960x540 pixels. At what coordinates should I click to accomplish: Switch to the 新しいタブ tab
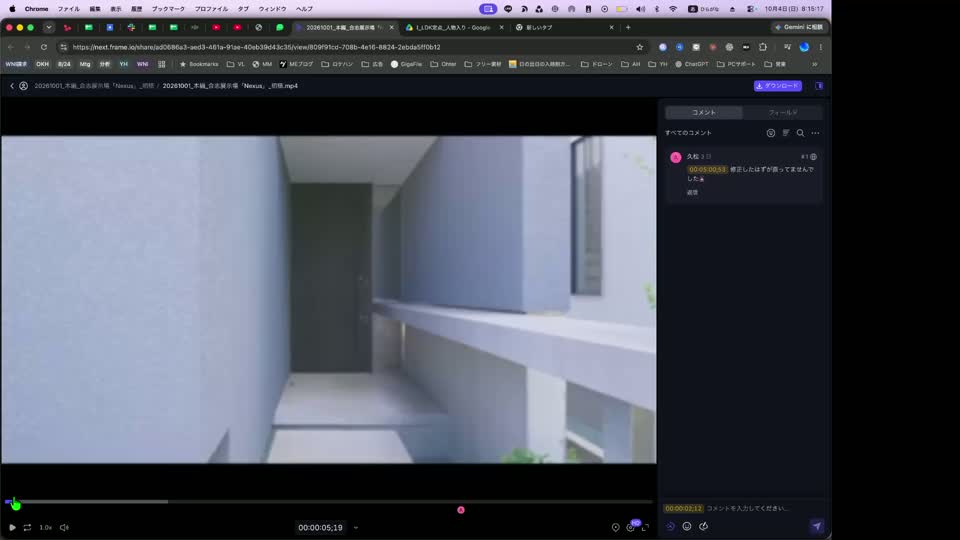tap(563, 28)
